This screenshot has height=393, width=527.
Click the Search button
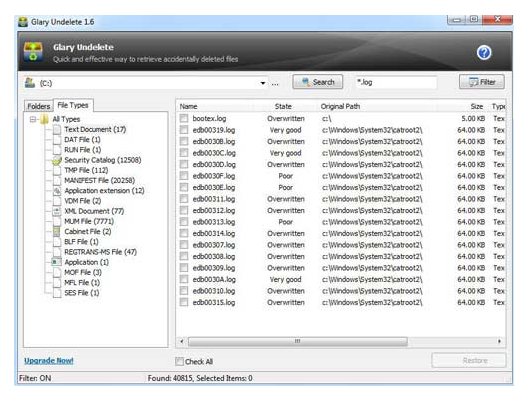[x=318, y=82]
